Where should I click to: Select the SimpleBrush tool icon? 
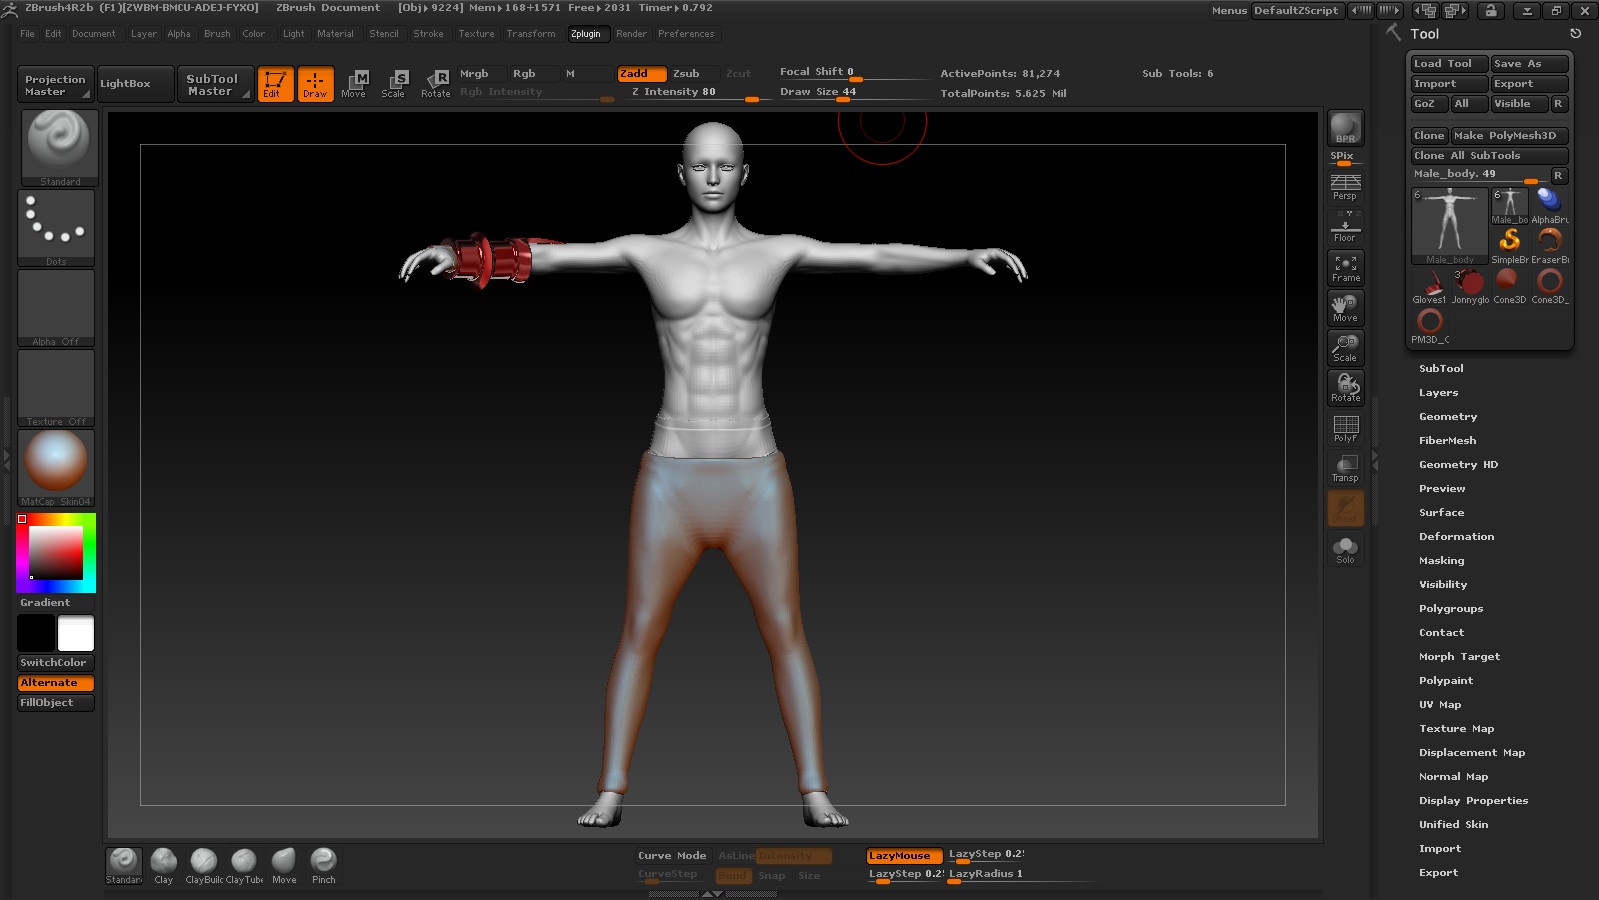pyautogui.click(x=1510, y=244)
